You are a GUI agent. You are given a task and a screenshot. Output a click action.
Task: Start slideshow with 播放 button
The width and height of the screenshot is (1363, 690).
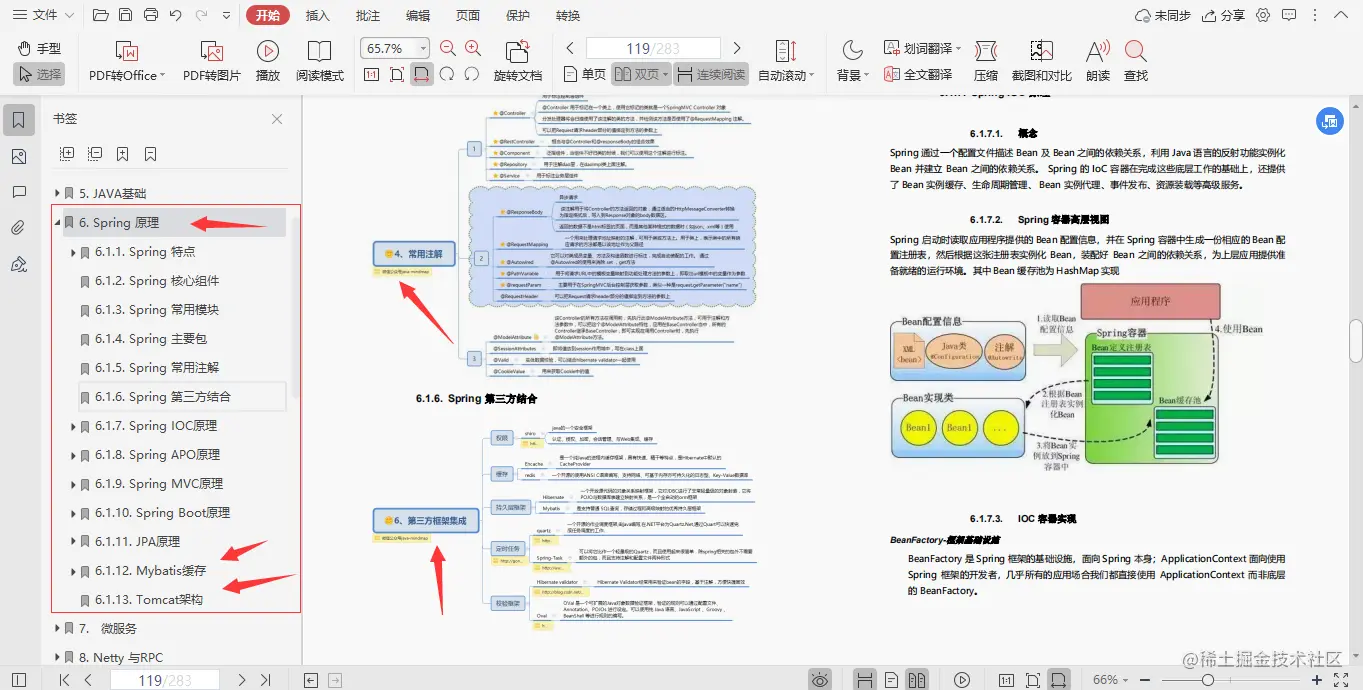[x=268, y=60]
